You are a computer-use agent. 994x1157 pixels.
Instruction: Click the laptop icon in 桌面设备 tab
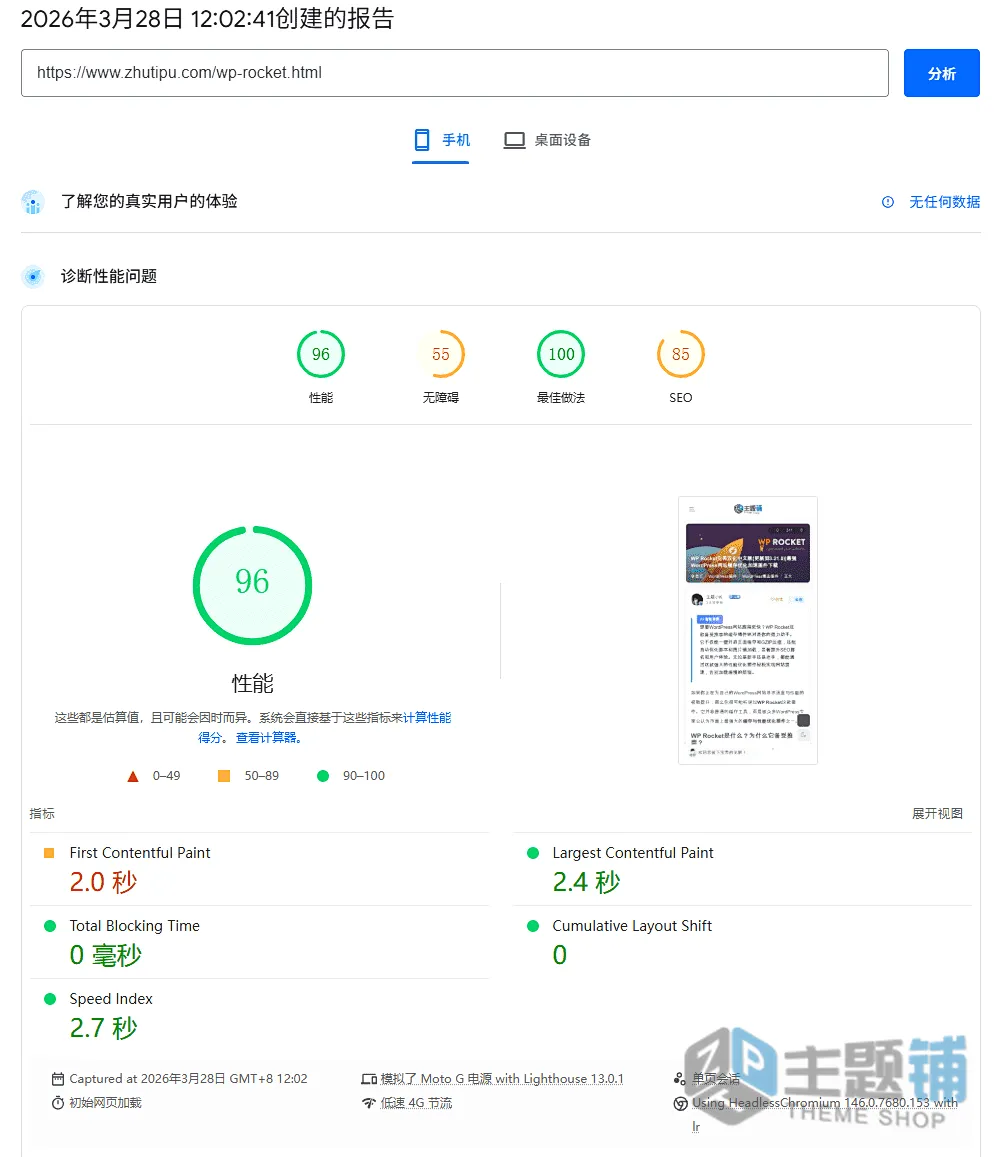coord(514,140)
